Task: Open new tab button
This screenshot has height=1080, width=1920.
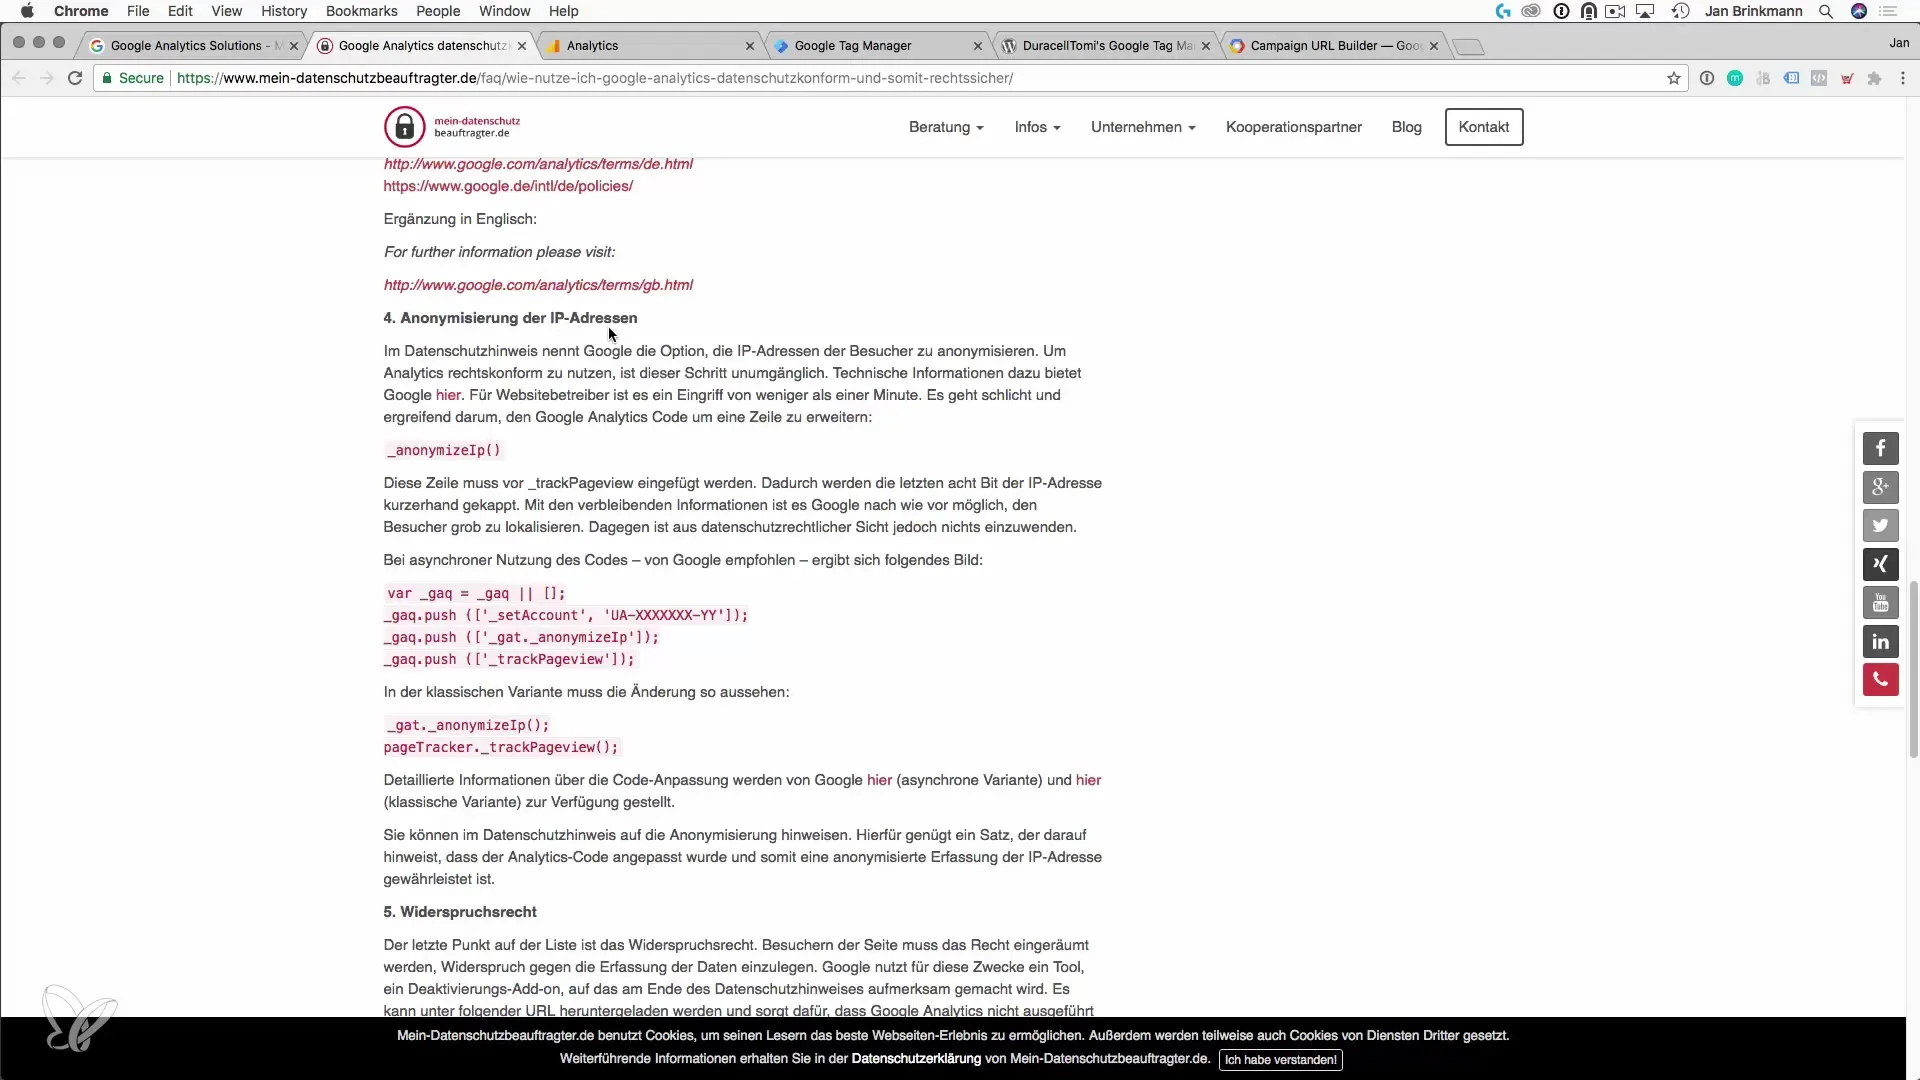Action: [x=1468, y=46]
